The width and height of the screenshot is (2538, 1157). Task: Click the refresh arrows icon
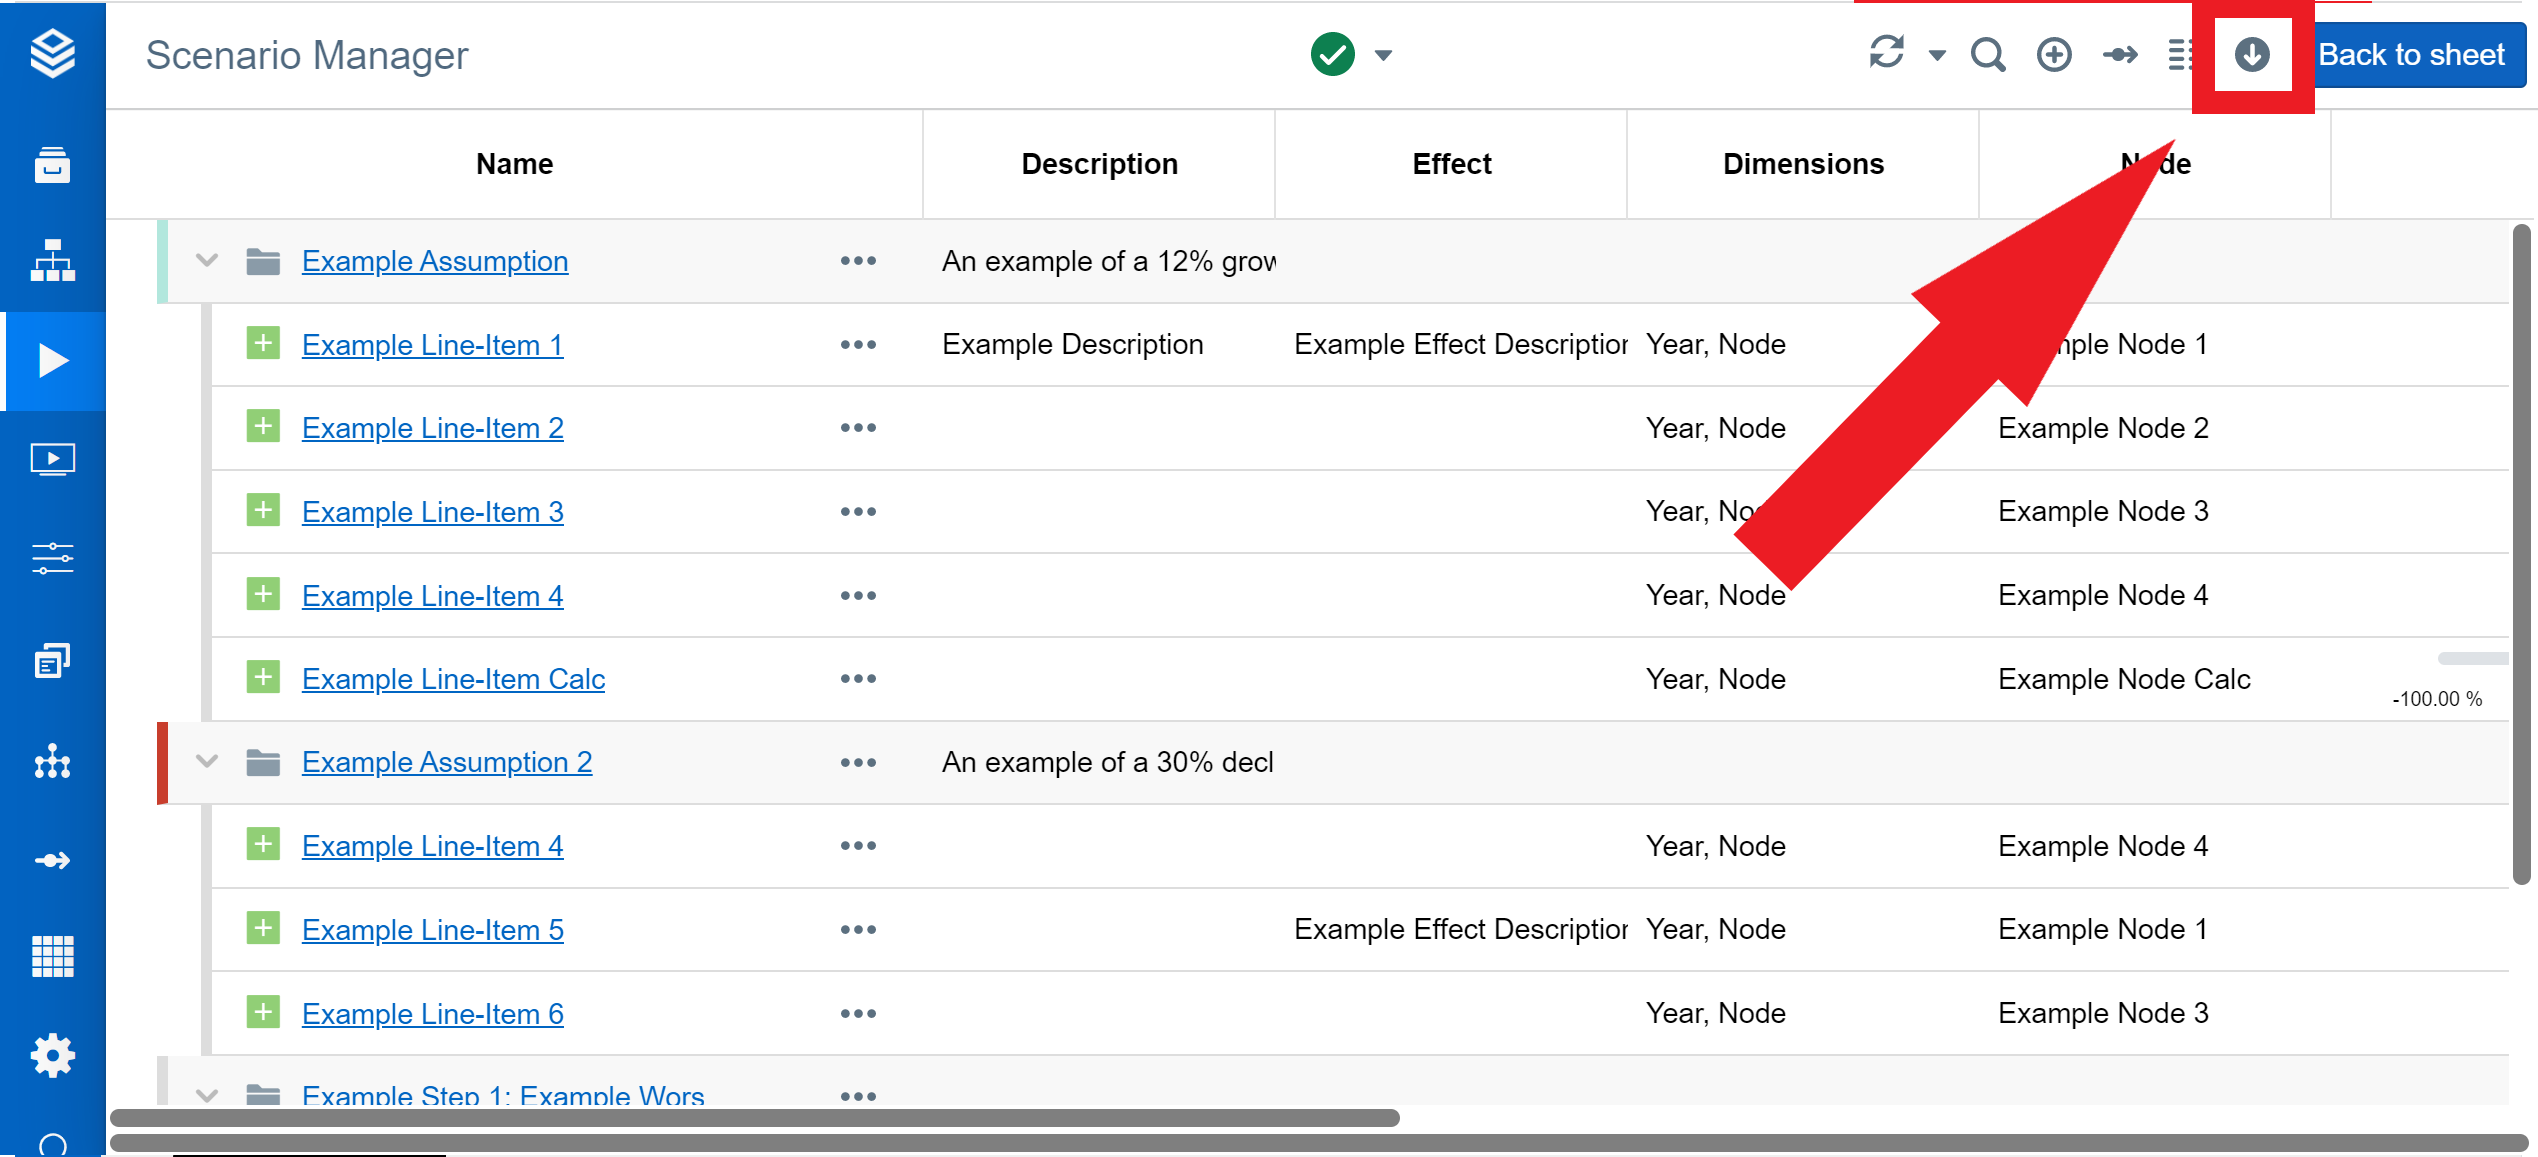pyautogui.click(x=1886, y=53)
